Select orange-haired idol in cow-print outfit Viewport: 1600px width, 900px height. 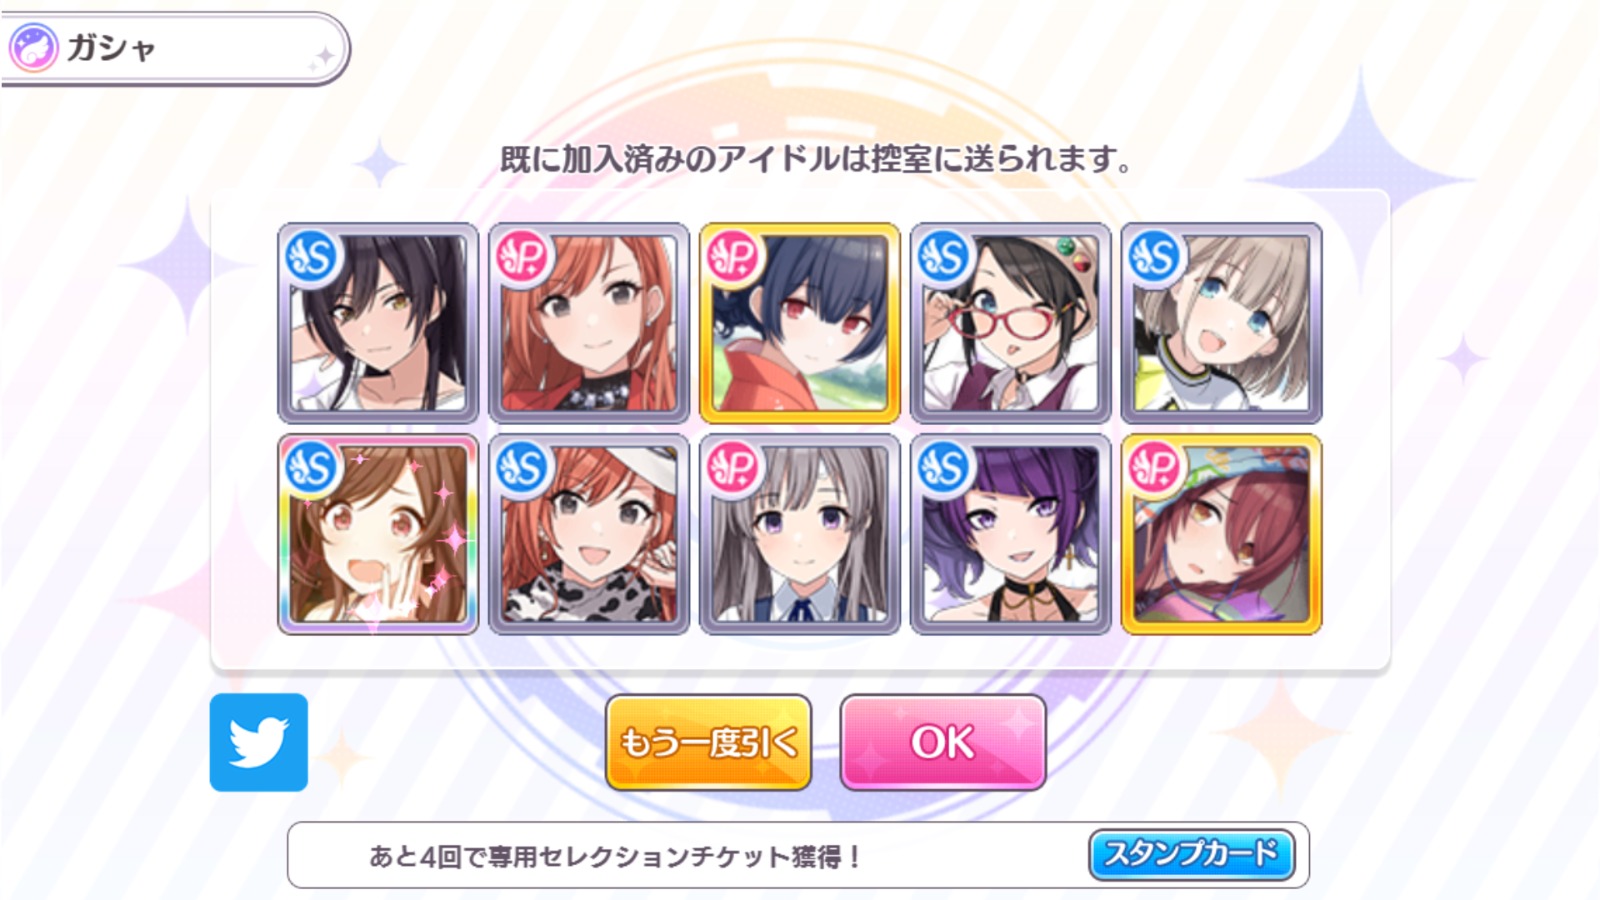[x=589, y=534]
